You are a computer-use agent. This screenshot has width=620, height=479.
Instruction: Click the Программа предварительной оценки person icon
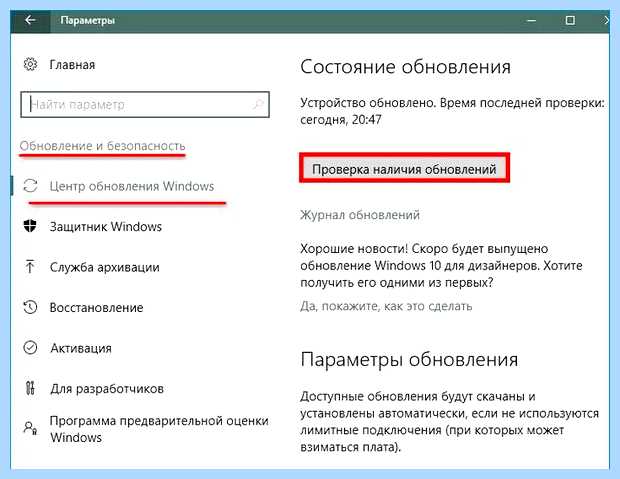[x=30, y=428]
